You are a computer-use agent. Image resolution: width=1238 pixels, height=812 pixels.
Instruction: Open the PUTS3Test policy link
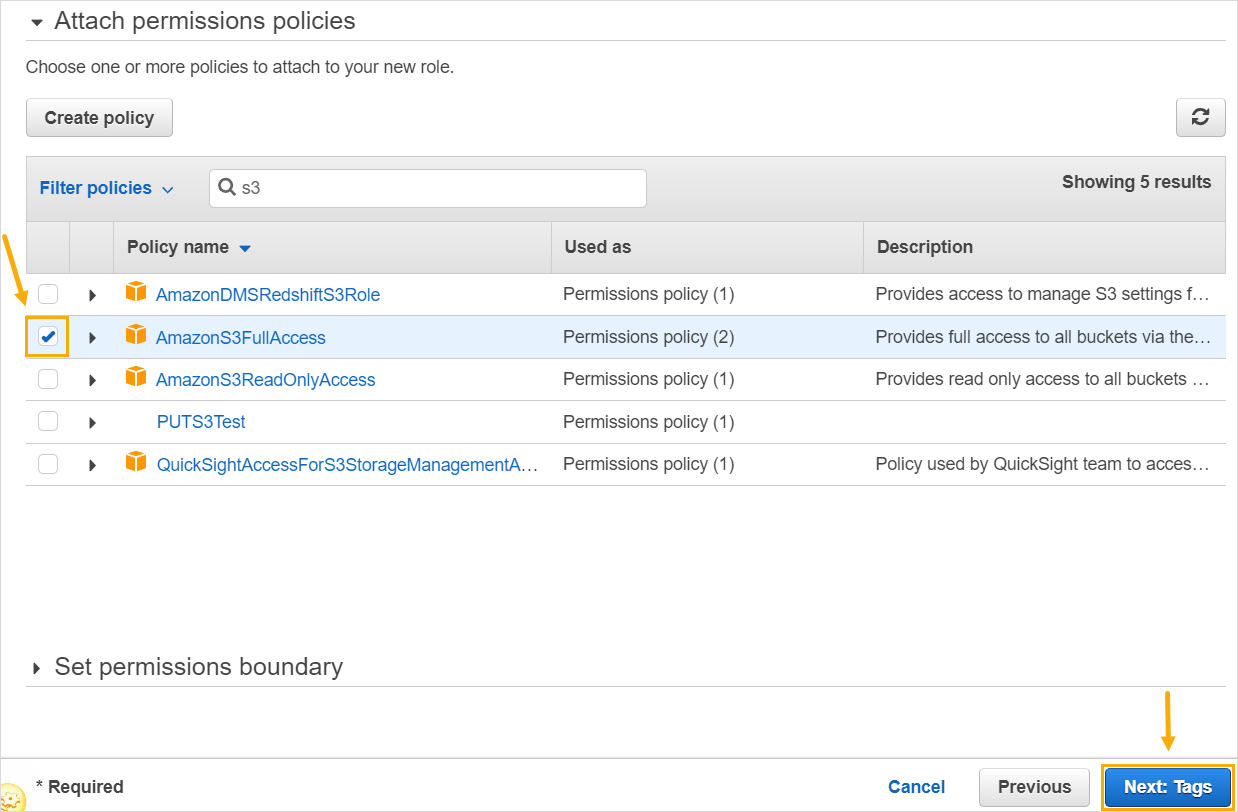click(201, 422)
